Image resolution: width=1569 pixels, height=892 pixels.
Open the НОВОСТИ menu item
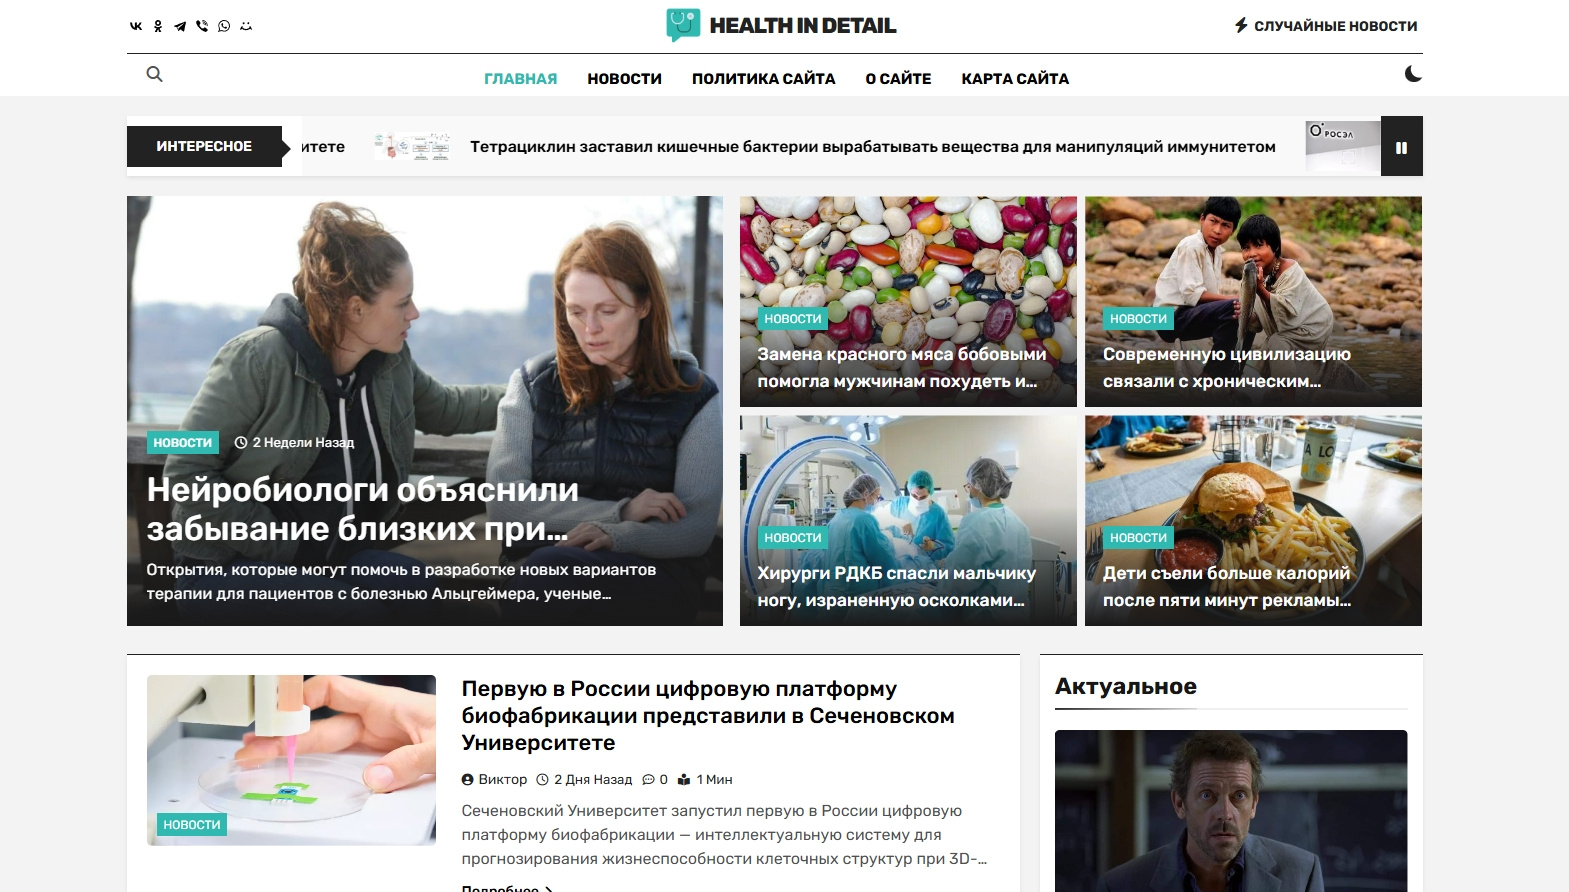click(x=624, y=79)
